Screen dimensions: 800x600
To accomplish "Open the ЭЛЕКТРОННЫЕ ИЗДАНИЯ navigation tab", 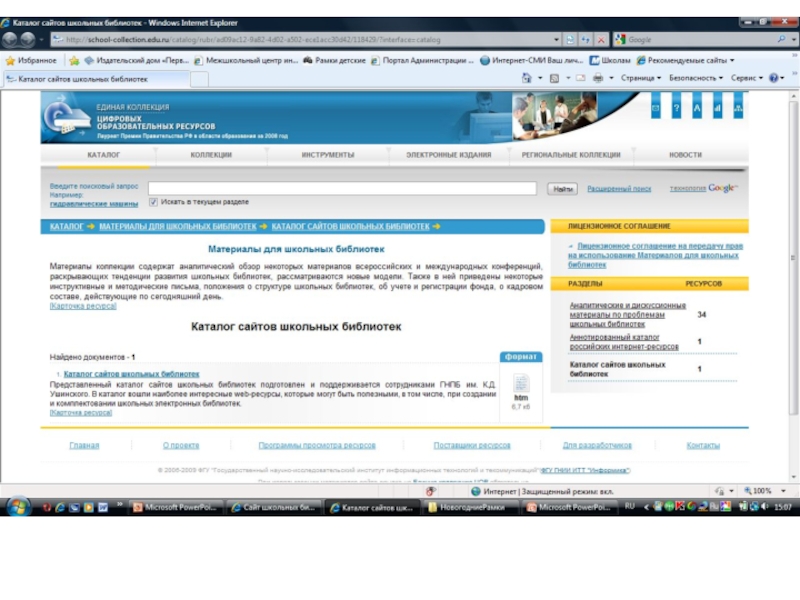I will pyautogui.click(x=448, y=155).
